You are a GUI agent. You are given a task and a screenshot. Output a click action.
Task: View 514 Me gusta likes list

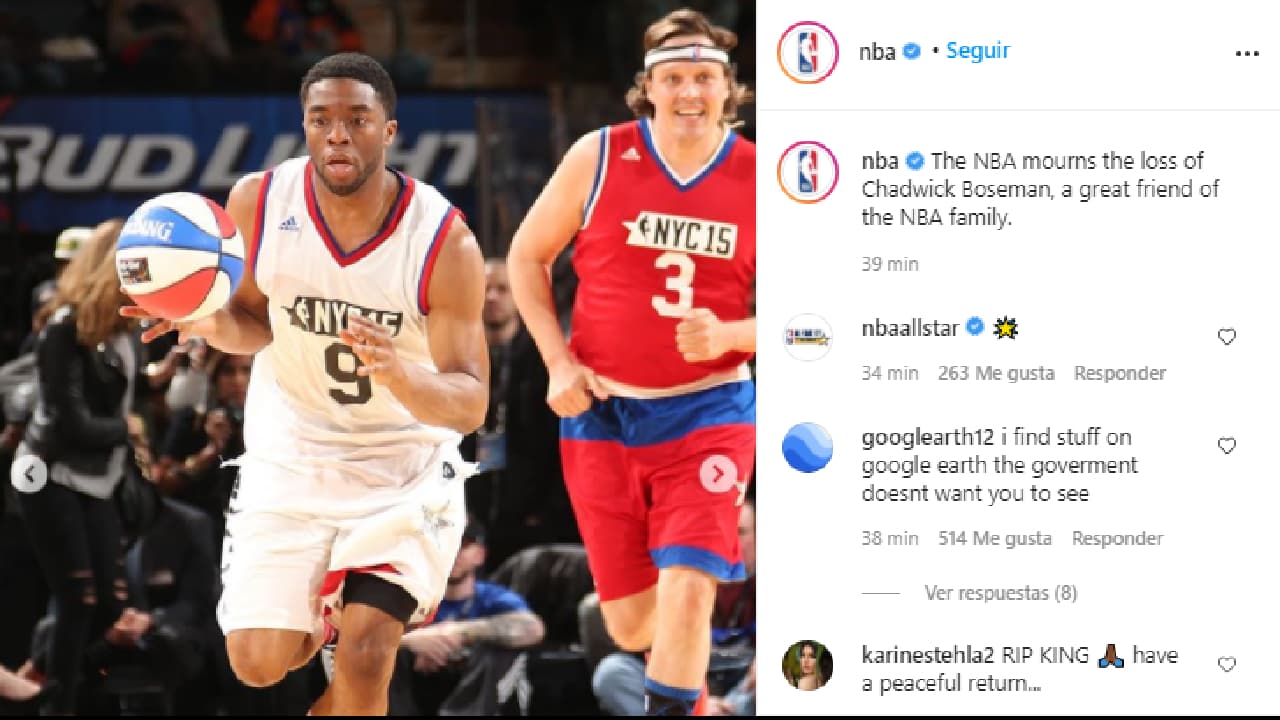pyautogui.click(x=995, y=538)
